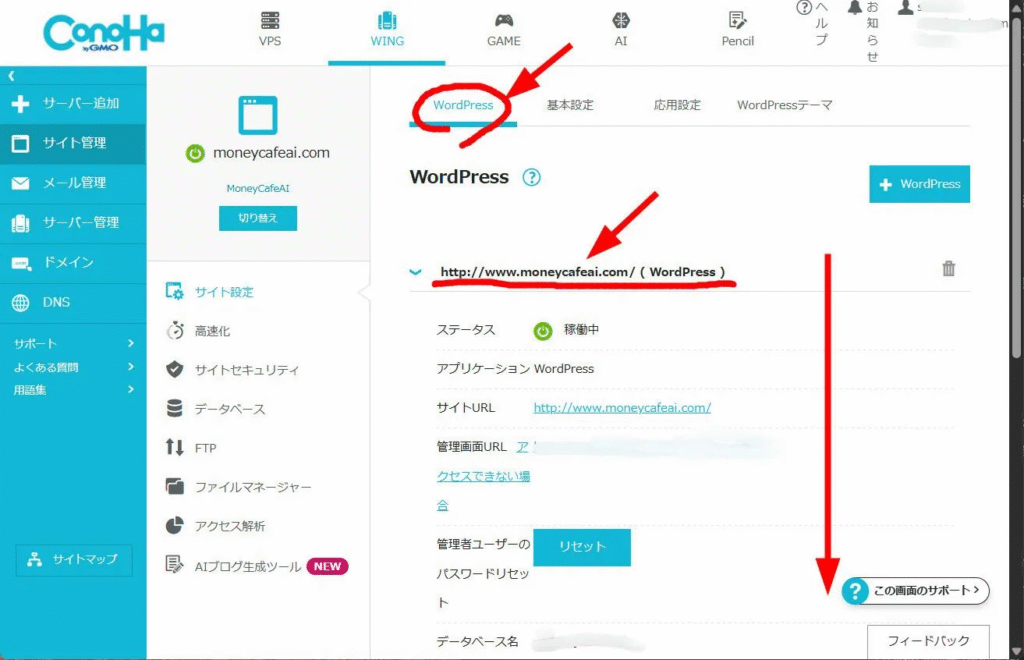Collapse the moneycafeai.com WordPress entry chevron

coord(415,272)
